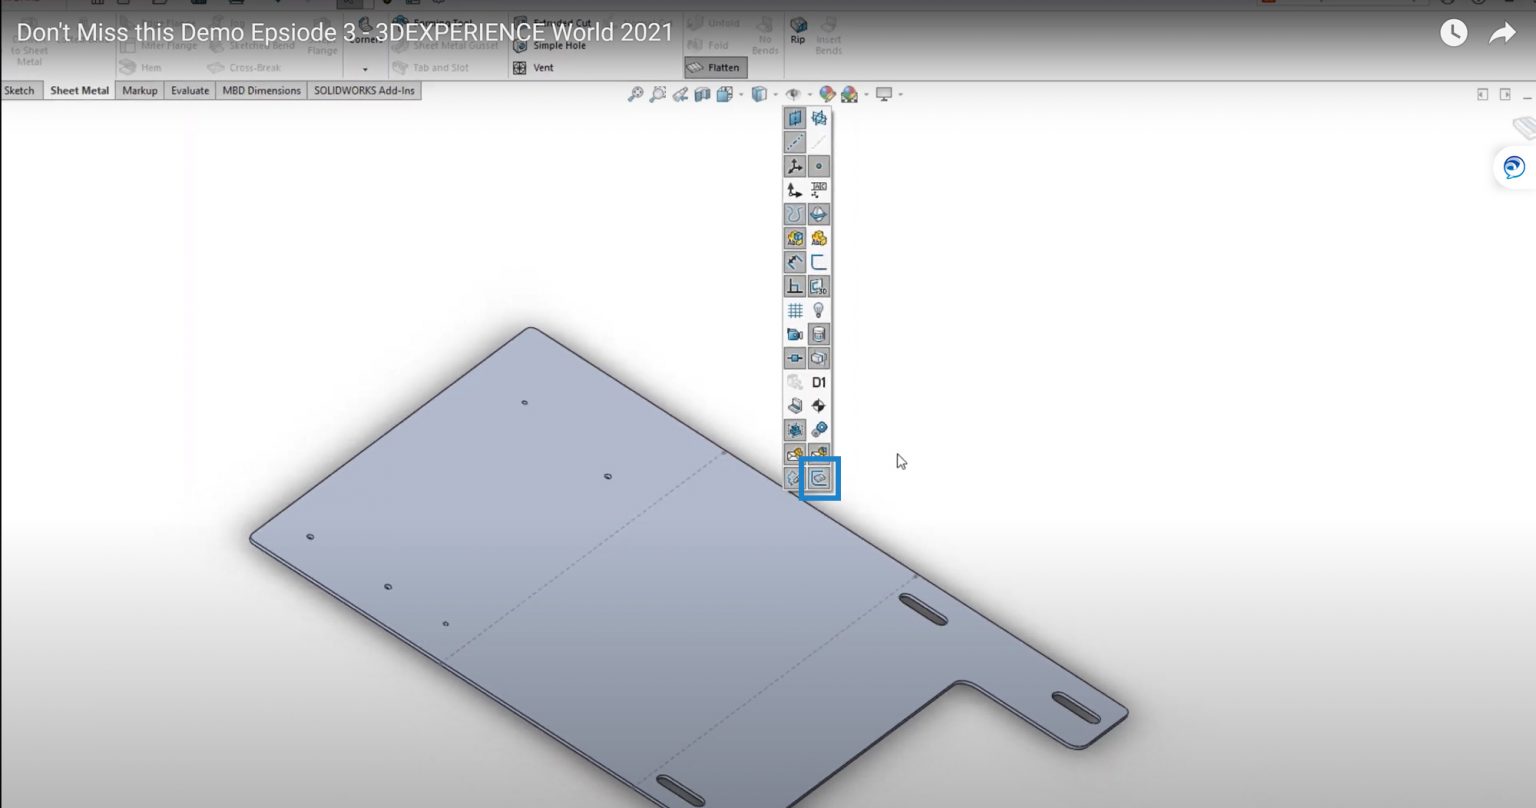Toggle View Cameras icon in flyout
The image size is (1536, 808).
[x=795, y=334]
